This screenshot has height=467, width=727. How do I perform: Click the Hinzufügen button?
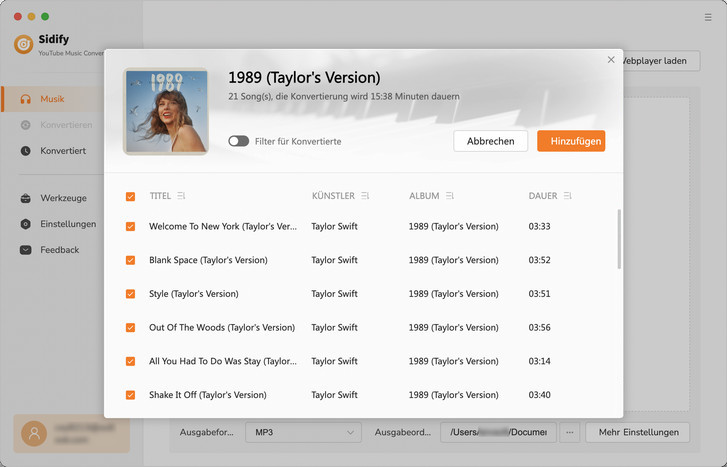571,141
